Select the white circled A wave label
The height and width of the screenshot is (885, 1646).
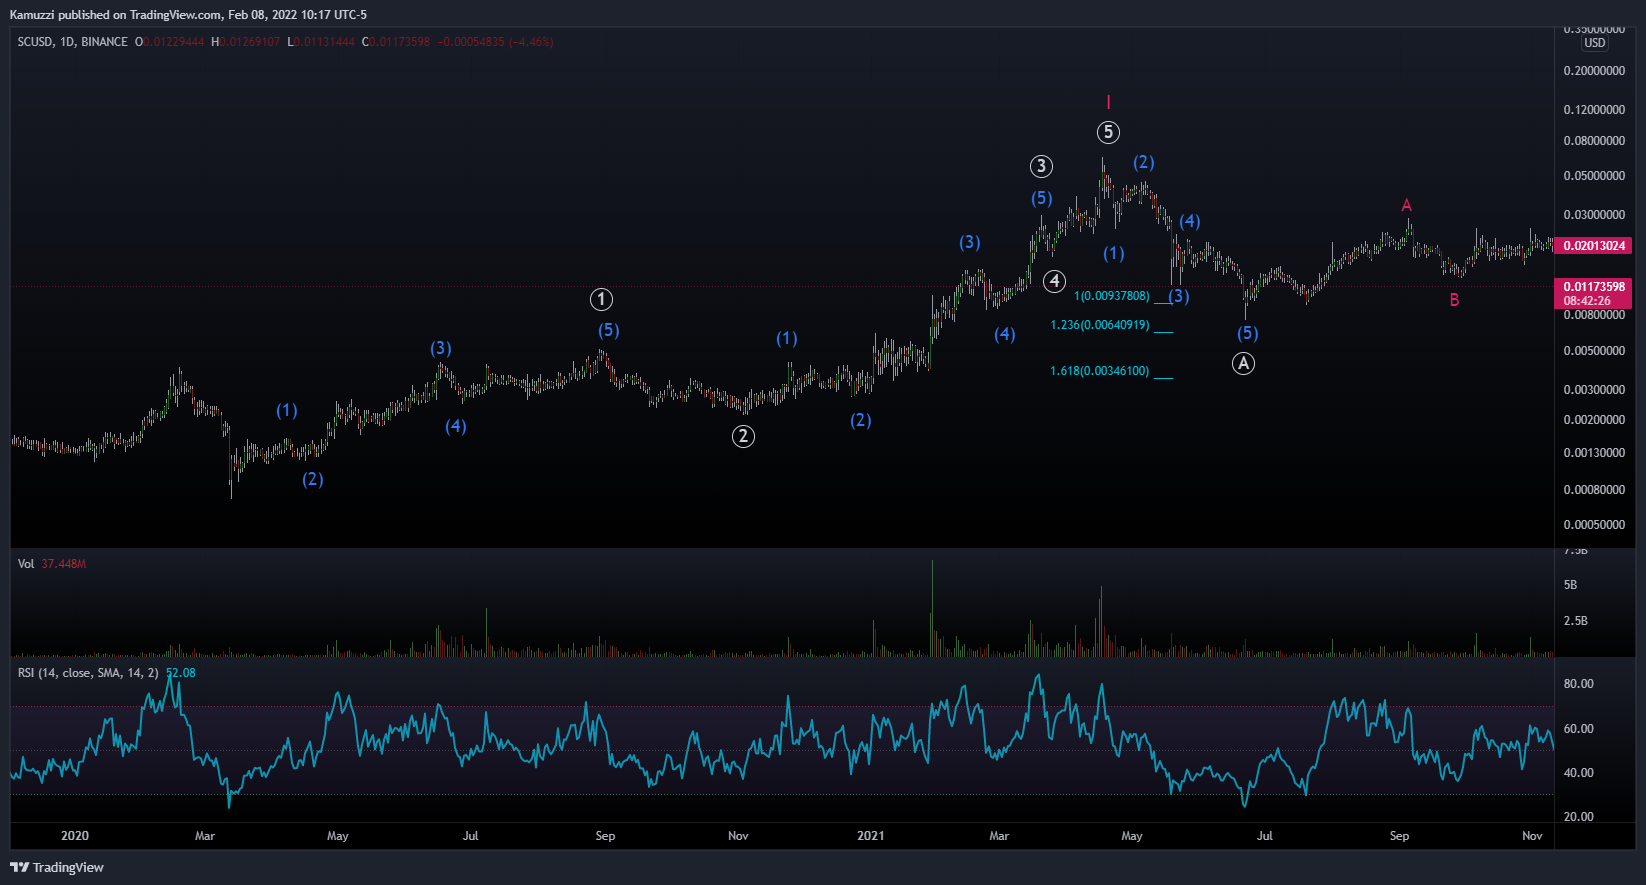pos(1243,364)
